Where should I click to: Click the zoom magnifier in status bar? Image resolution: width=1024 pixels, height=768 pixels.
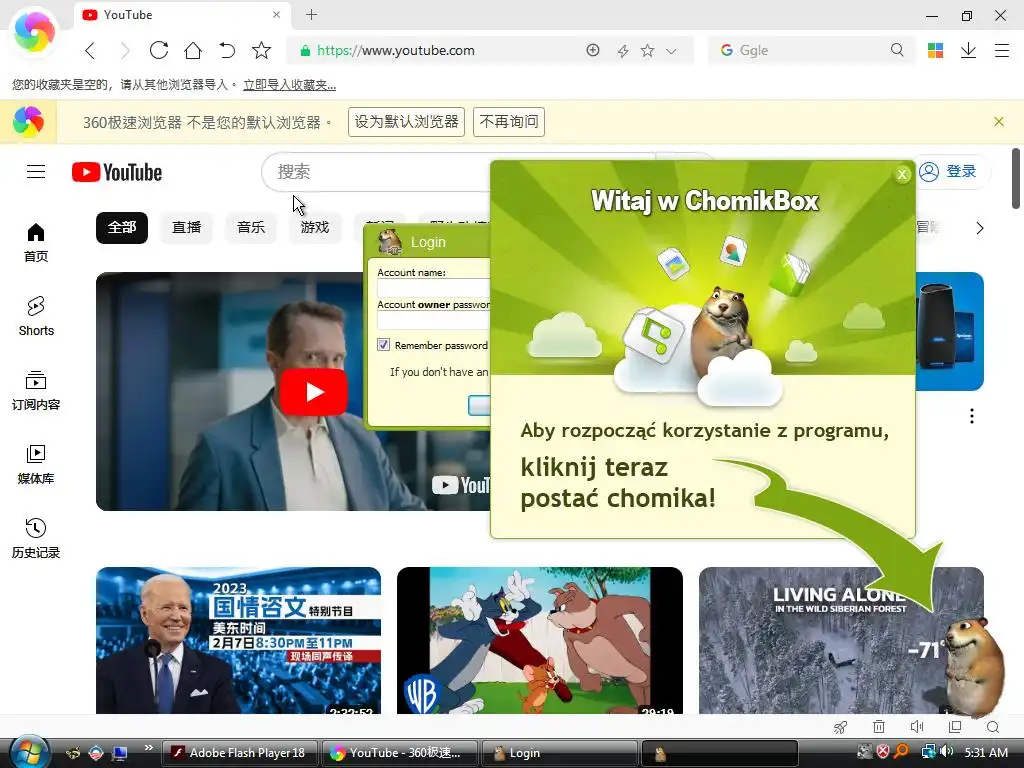coord(993,727)
